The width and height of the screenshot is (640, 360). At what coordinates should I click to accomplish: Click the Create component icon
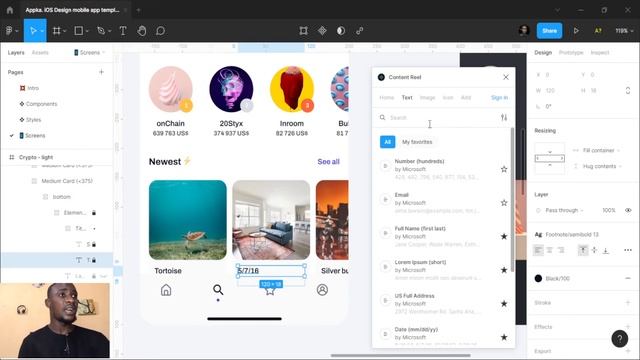tap(322, 31)
